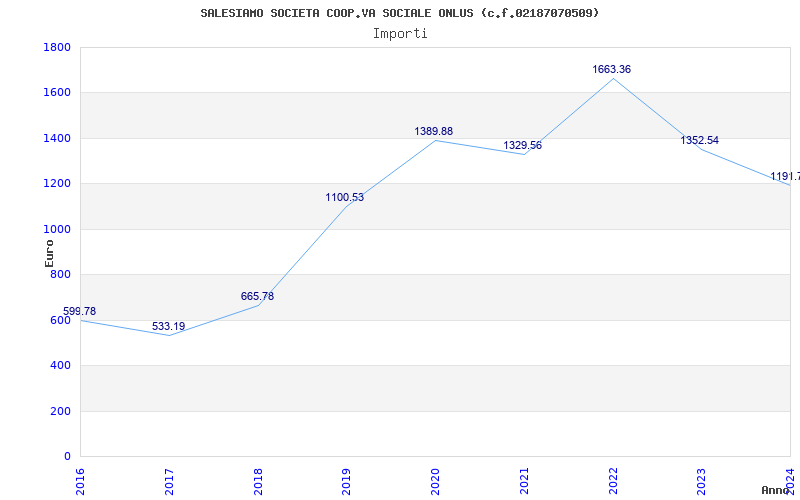Click the 0 value on the Euro axis

pyautogui.click(x=67, y=457)
